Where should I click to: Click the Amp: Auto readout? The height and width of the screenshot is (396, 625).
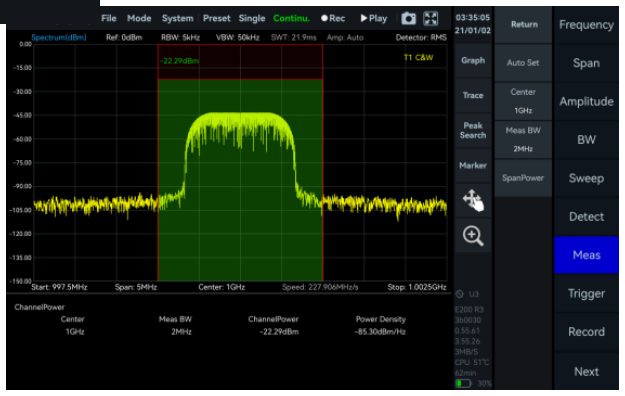click(345, 37)
